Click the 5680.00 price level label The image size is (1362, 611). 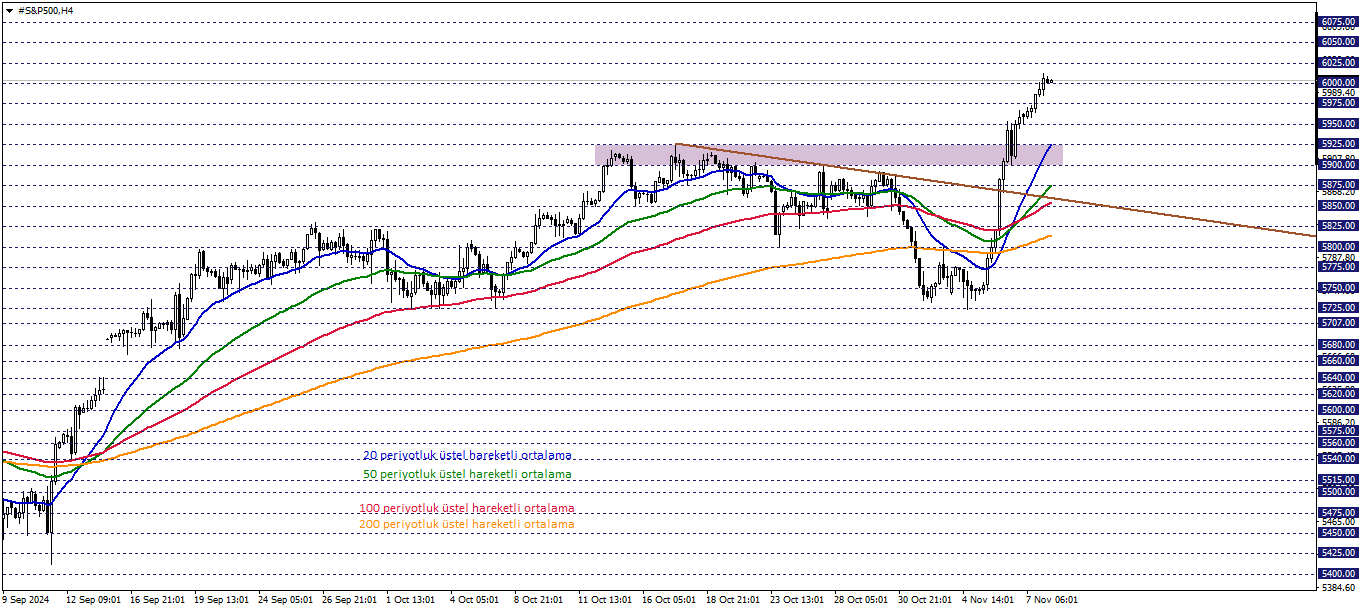click(x=1338, y=344)
